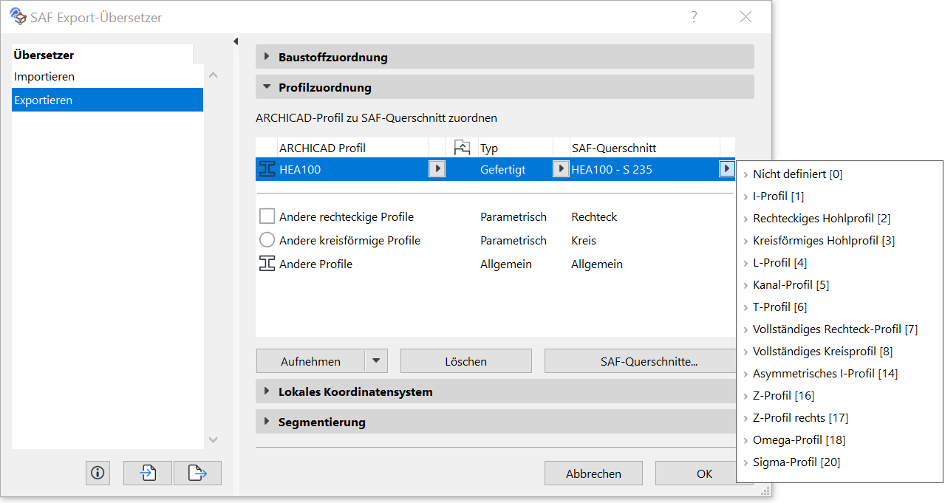
Task: Open the Typ arrow next to Gefertigt
Action: click(x=561, y=170)
